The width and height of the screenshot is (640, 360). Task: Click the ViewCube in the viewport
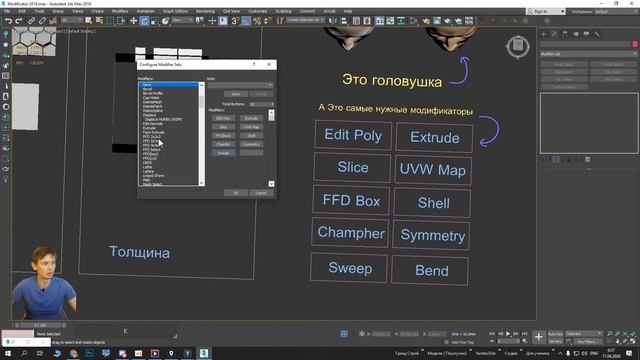click(x=518, y=46)
